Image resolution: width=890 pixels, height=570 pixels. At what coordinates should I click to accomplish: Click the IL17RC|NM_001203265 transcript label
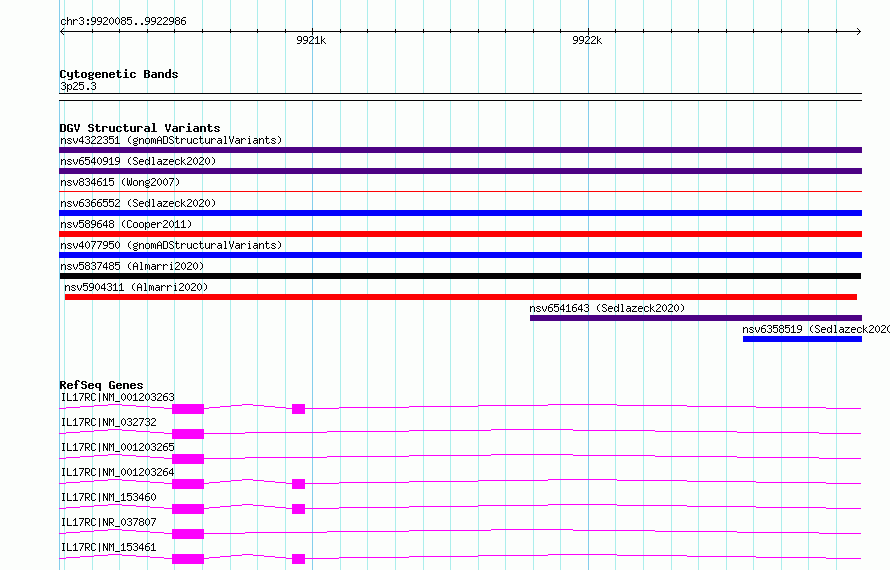117,447
